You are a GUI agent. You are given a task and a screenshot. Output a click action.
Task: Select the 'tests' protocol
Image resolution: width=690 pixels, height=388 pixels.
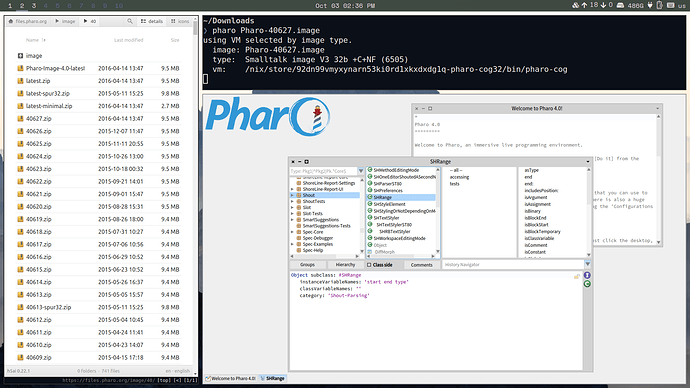454,184
